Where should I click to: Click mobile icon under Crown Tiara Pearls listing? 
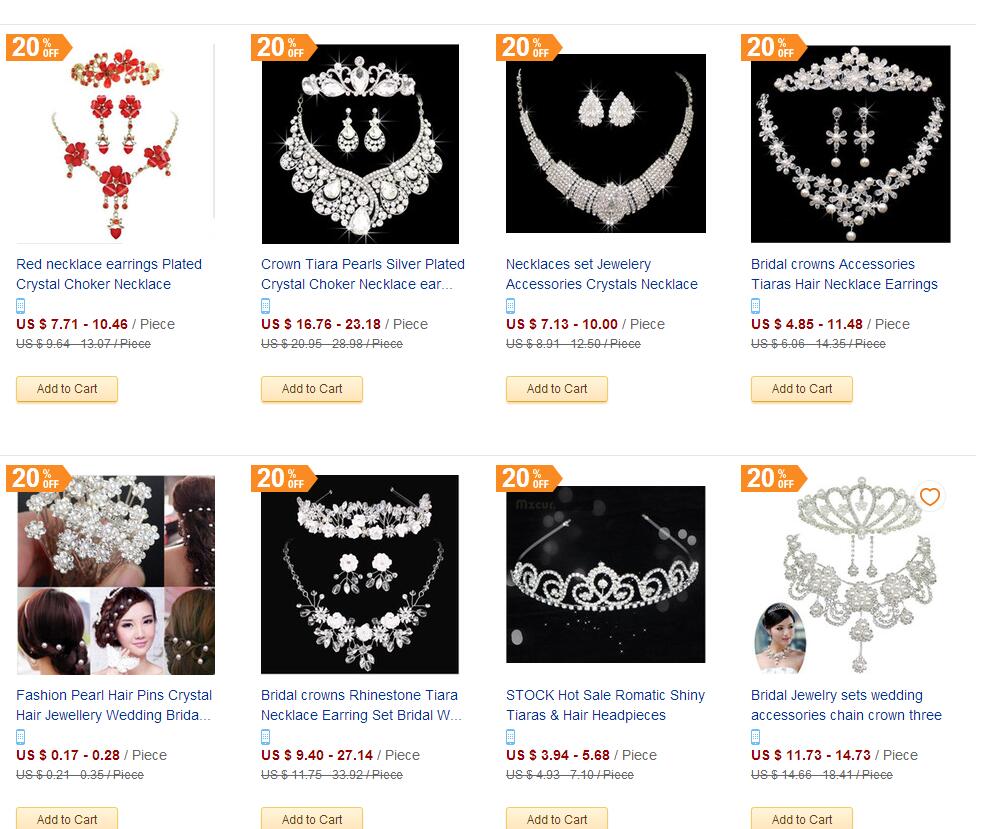pyautogui.click(x=266, y=306)
